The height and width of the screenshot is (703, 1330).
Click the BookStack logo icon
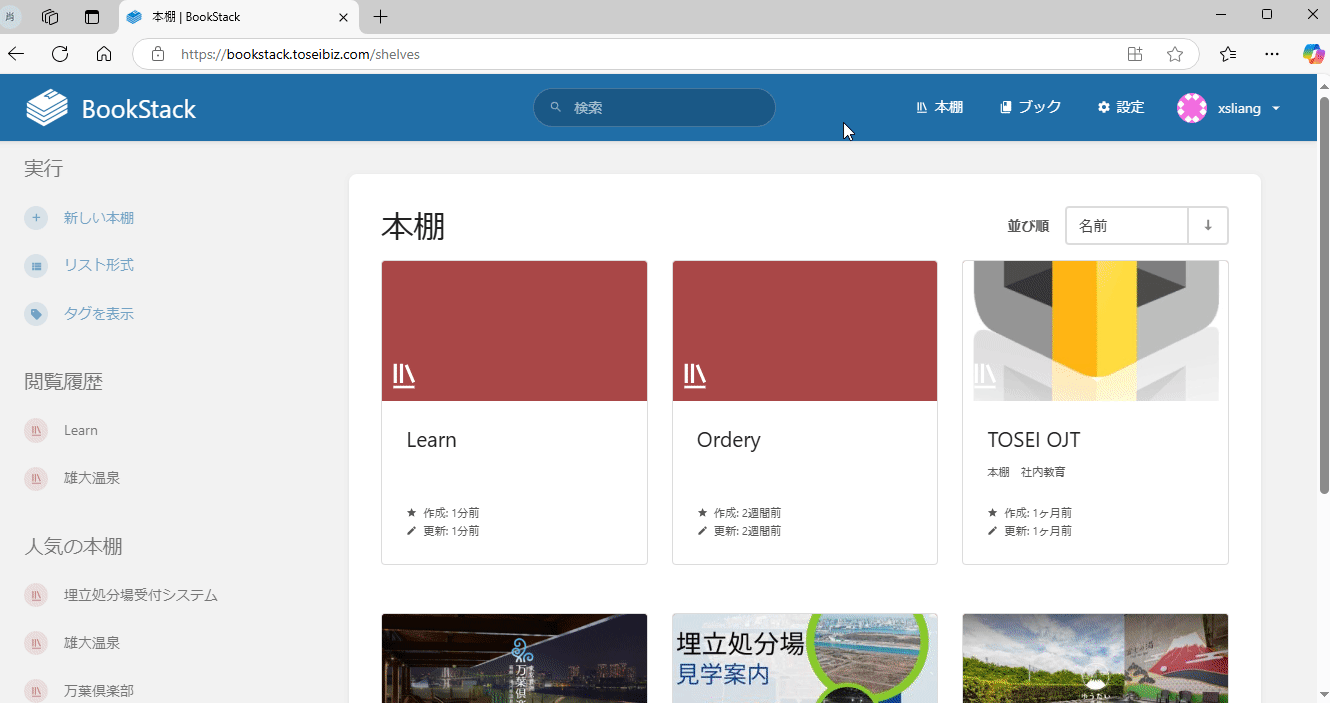point(46,107)
